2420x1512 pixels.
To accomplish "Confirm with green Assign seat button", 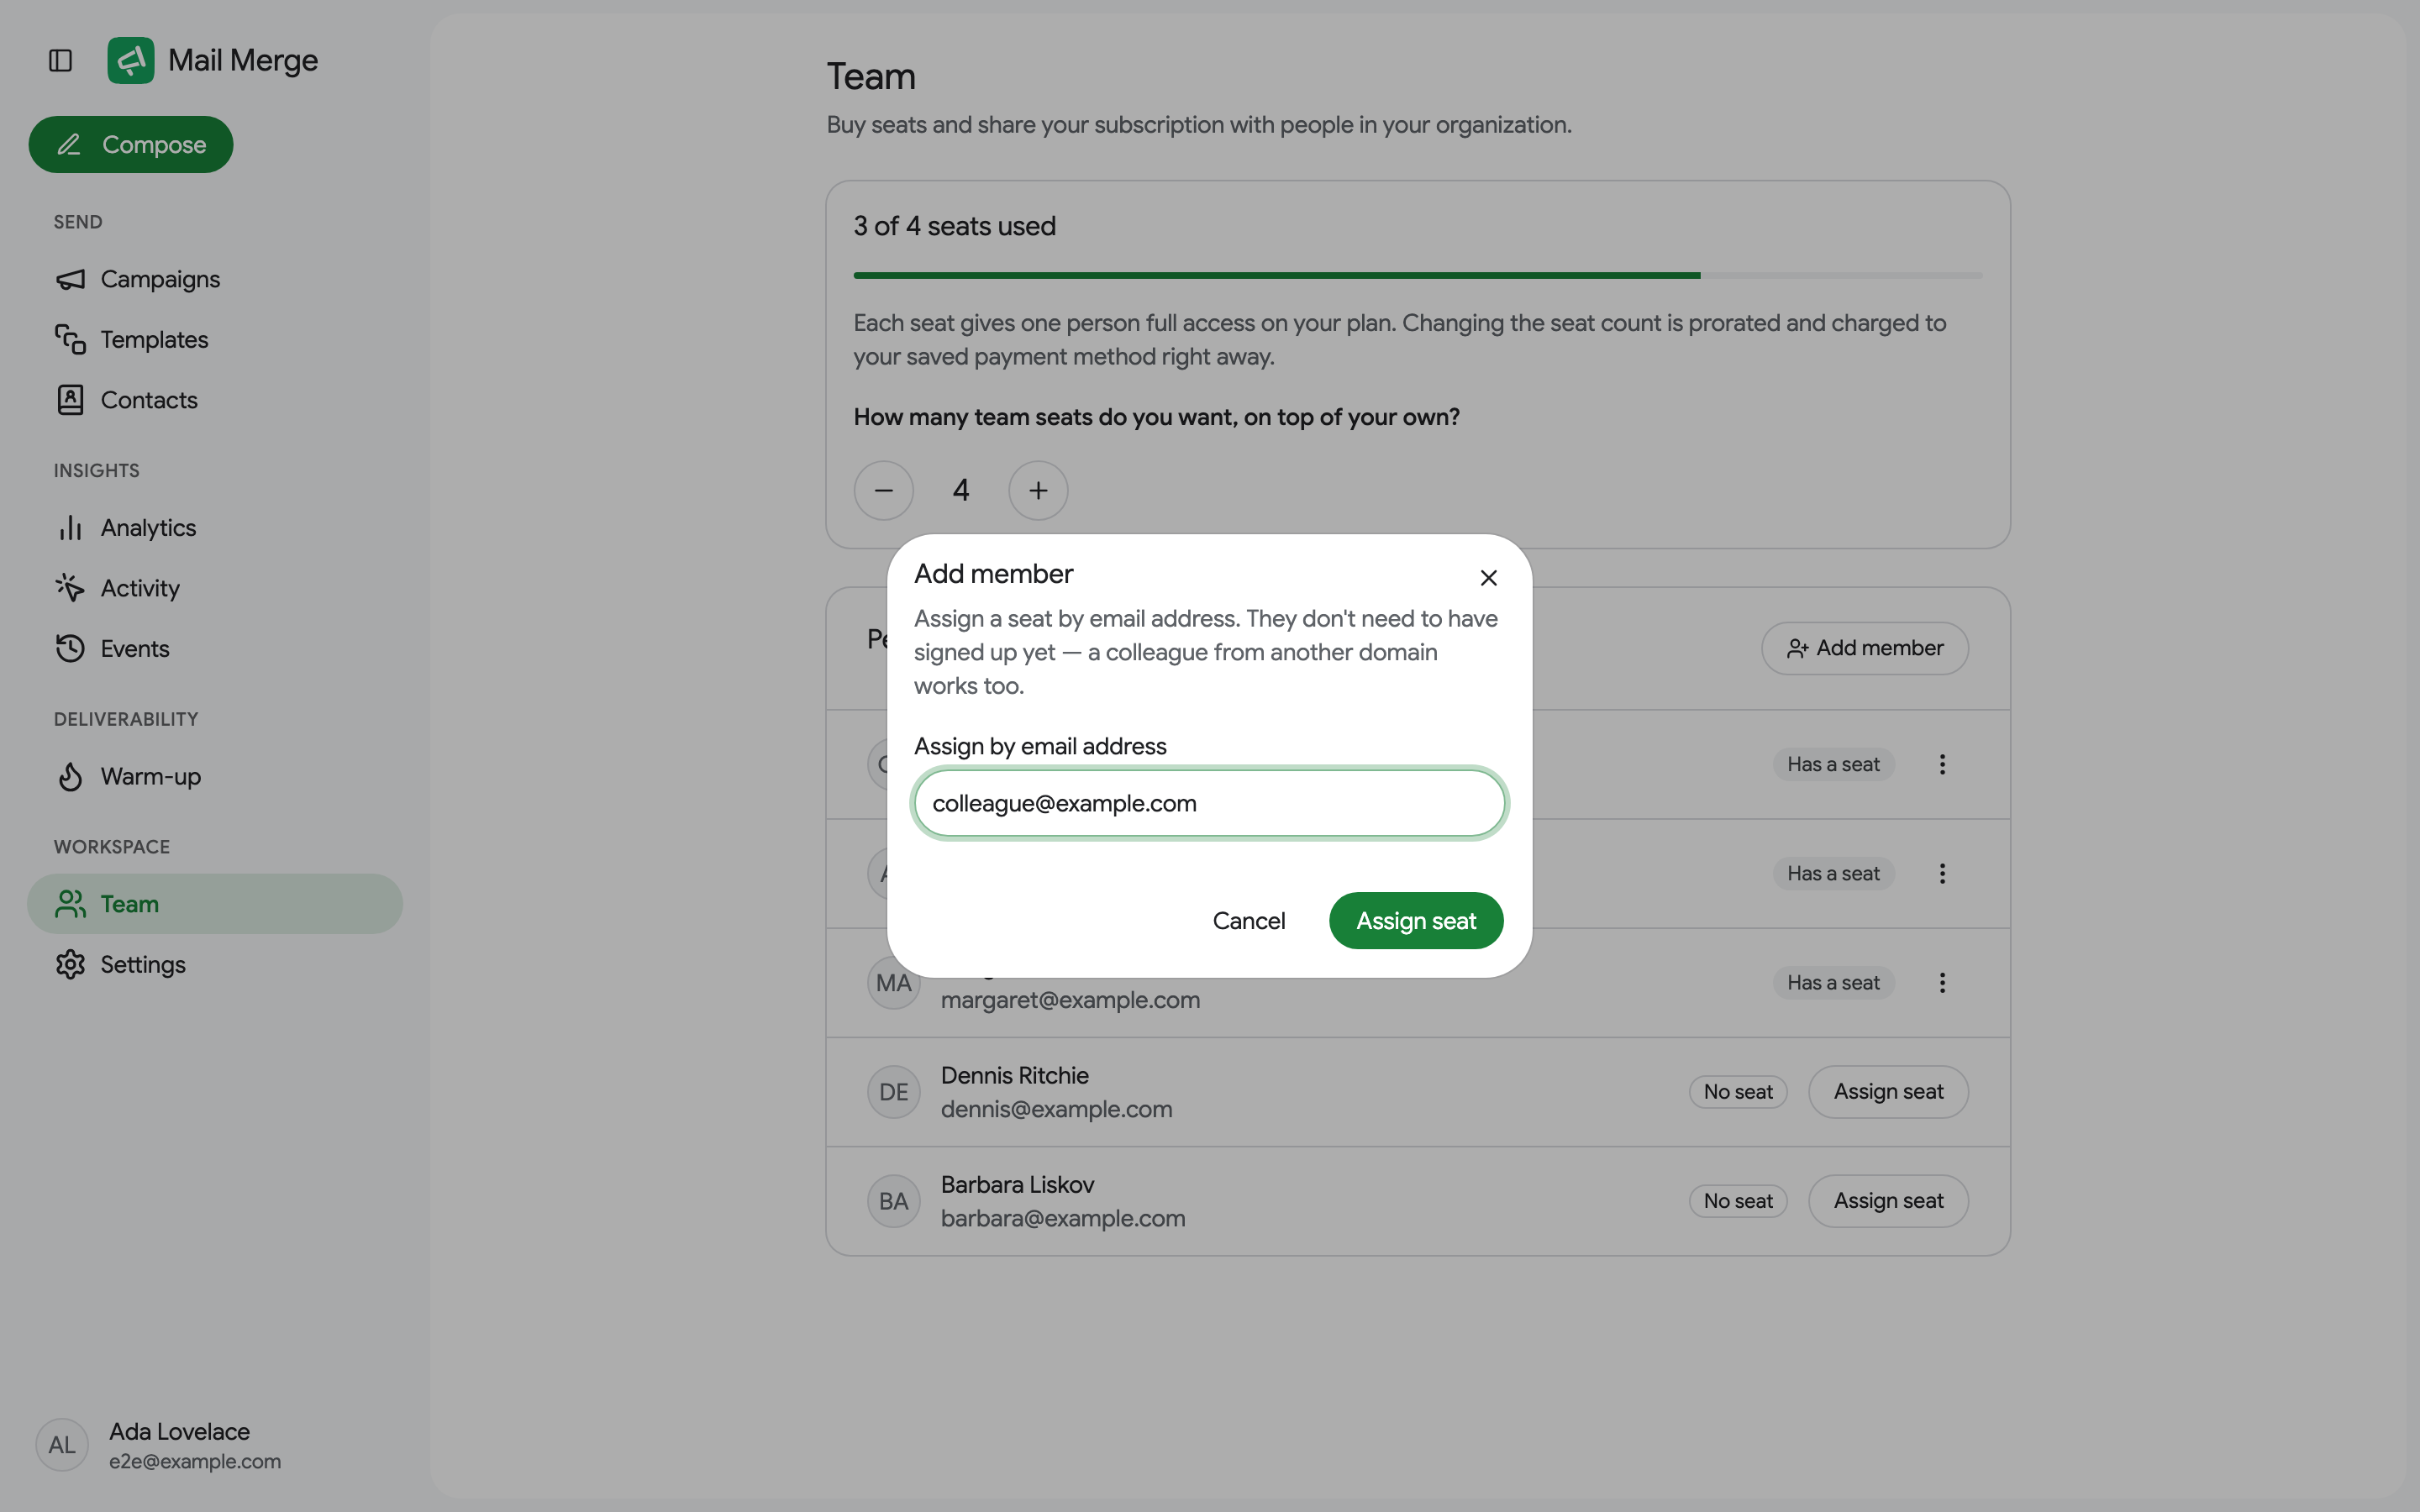I will [1416, 920].
